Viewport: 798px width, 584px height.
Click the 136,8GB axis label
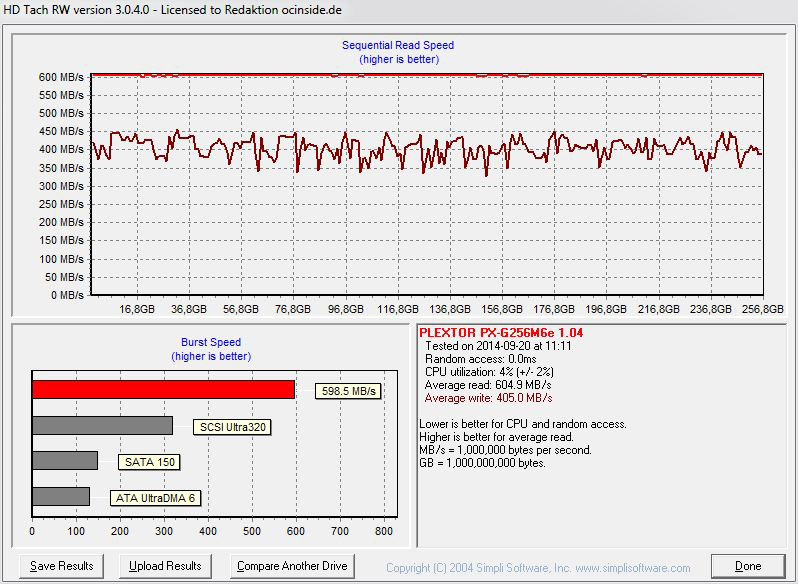click(450, 309)
